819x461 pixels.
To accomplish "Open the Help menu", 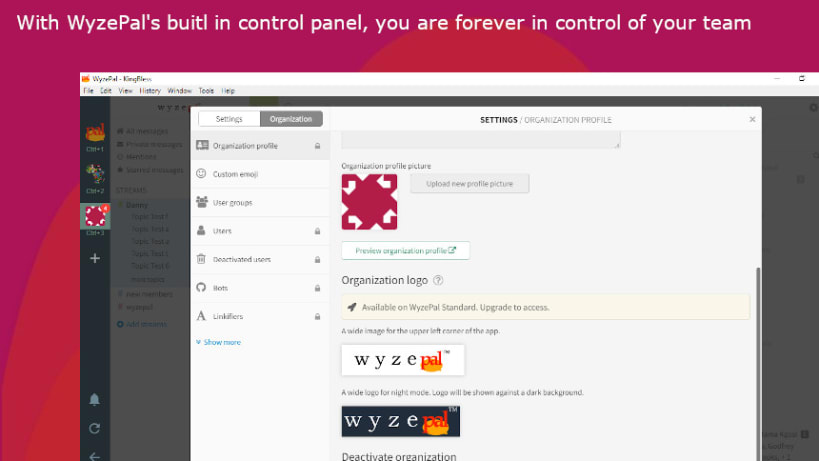I will point(228,91).
